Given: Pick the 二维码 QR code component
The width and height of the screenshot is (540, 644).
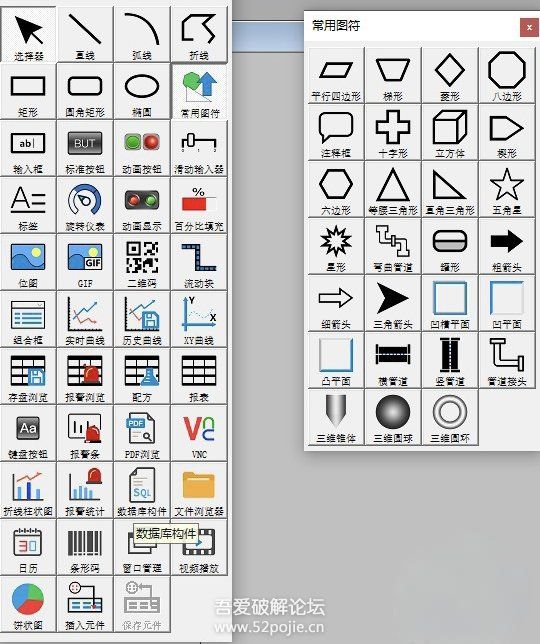Looking at the screenshot, I should (x=142, y=262).
